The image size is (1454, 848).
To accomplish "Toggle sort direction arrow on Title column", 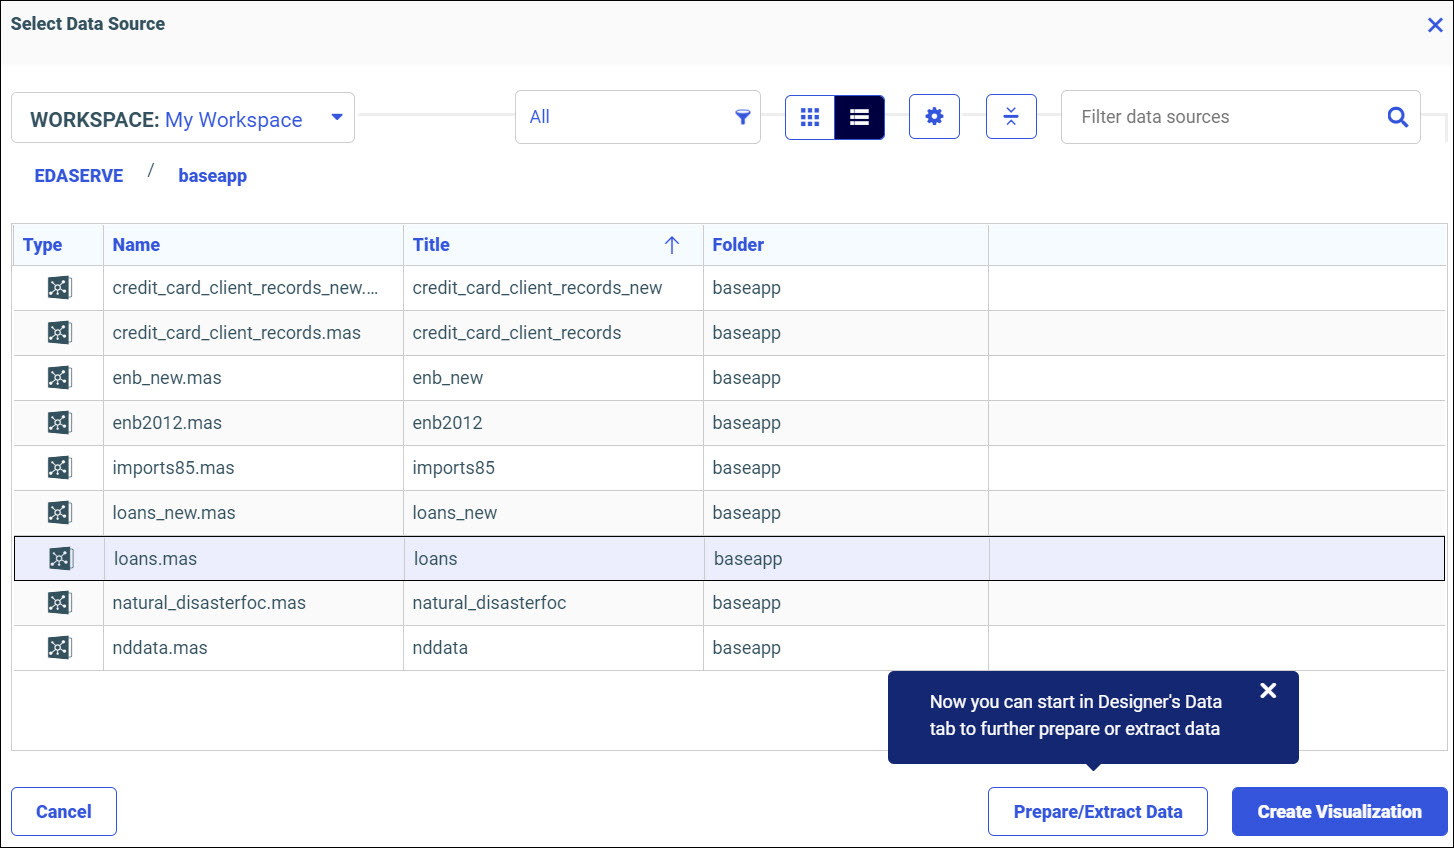I will point(672,245).
